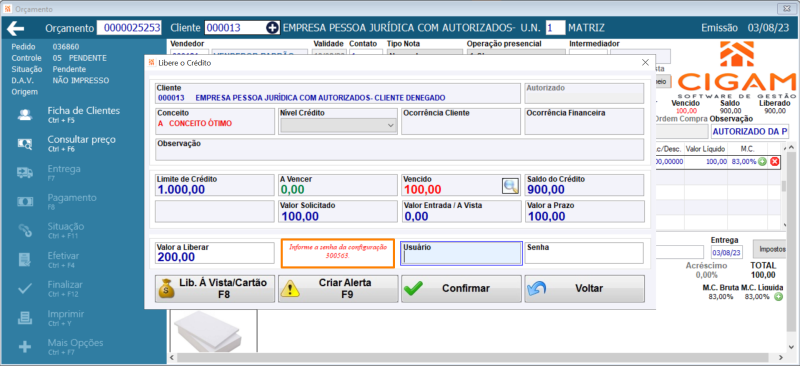Select Entrega sidebar option

point(64,172)
